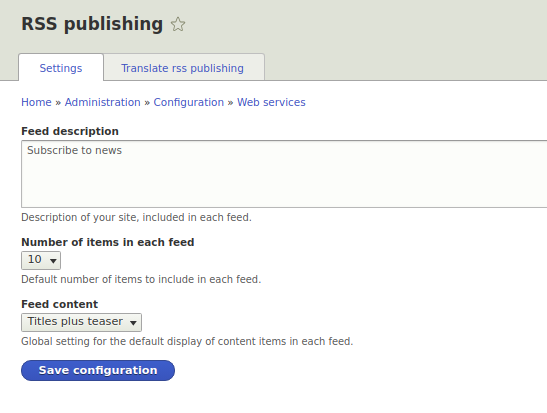Click inside the Feed description text area
This screenshot has width=547, height=413.
(x=284, y=174)
